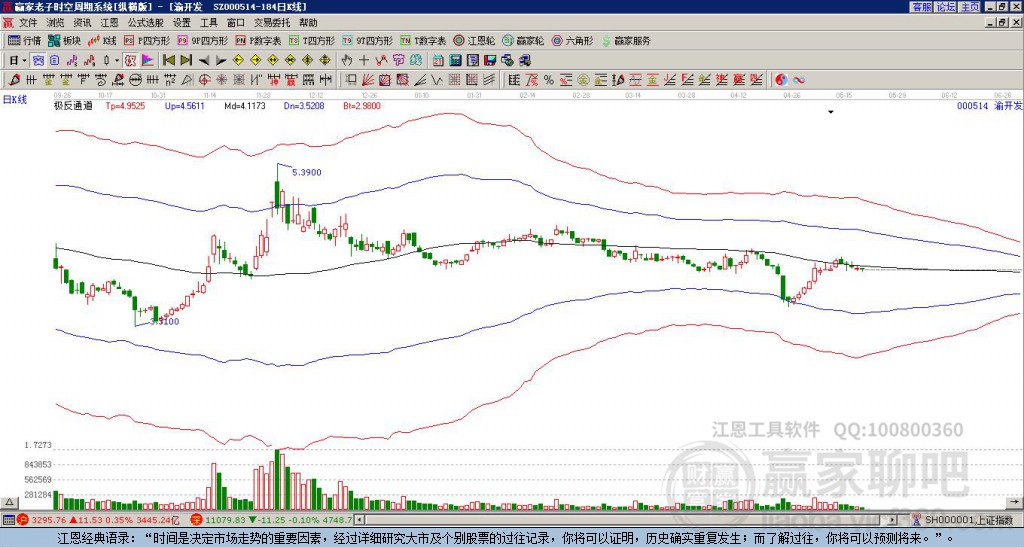Open the 江恩 menu
1024x548 pixels.
tap(110, 23)
